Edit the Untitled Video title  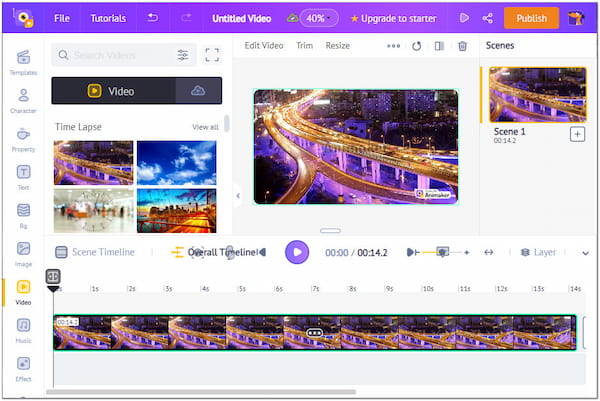coord(241,18)
